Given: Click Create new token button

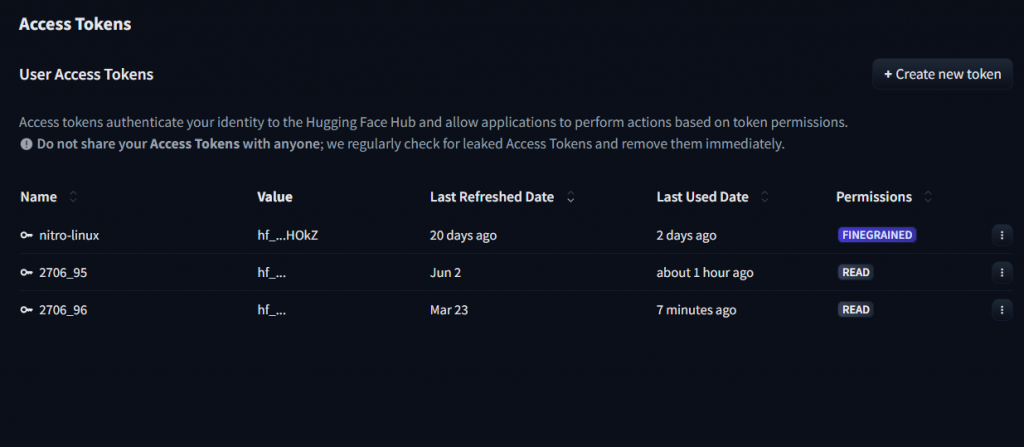Looking at the screenshot, I should coord(942,74).
